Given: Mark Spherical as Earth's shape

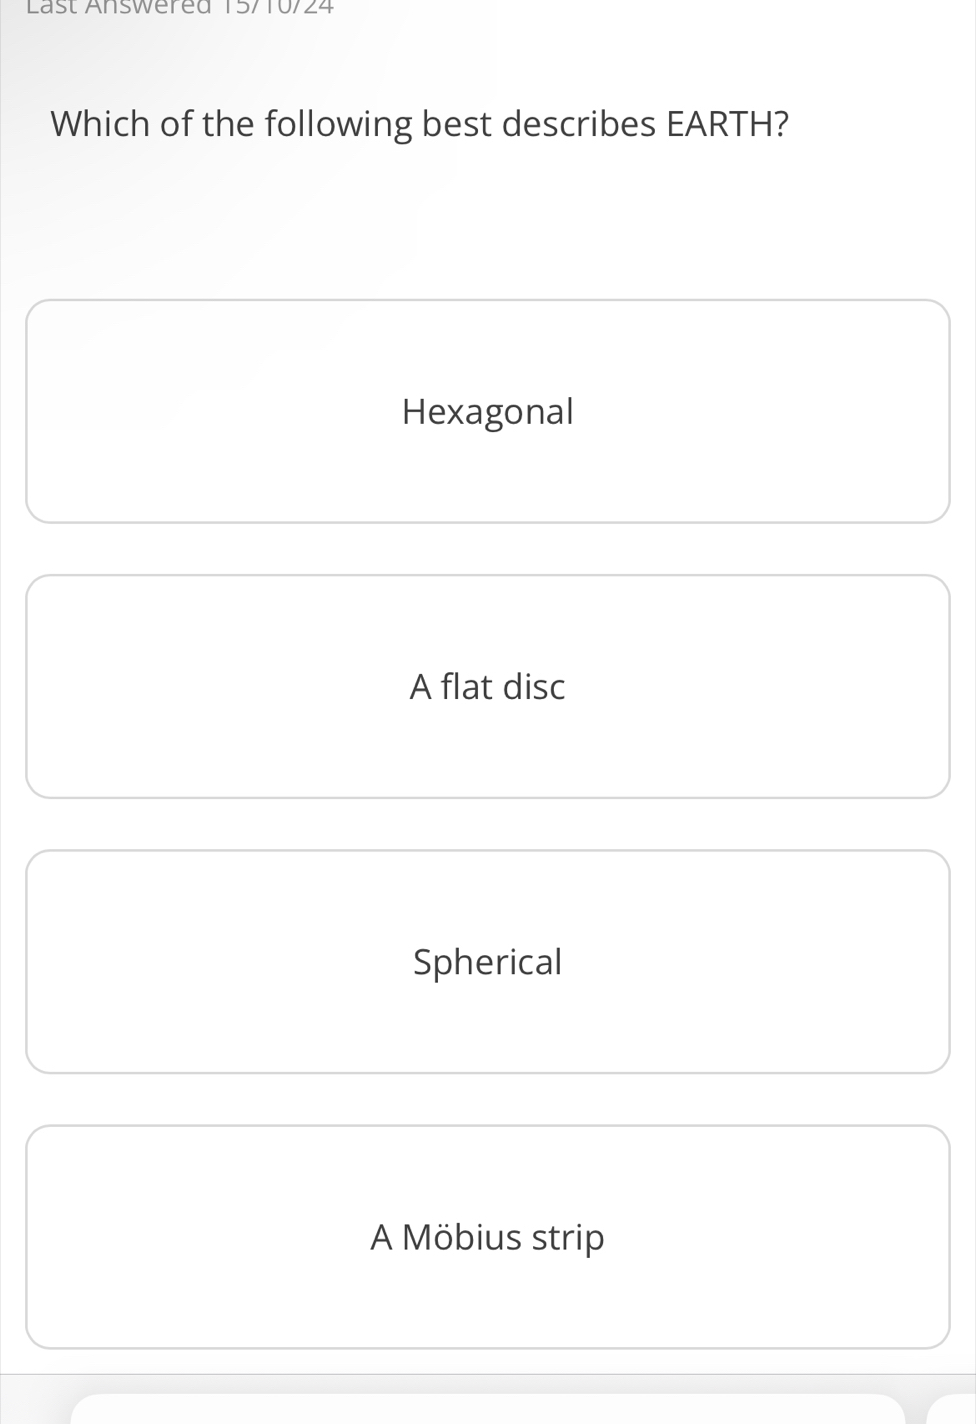Looking at the screenshot, I should pyautogui.click(x=487, y=962).
